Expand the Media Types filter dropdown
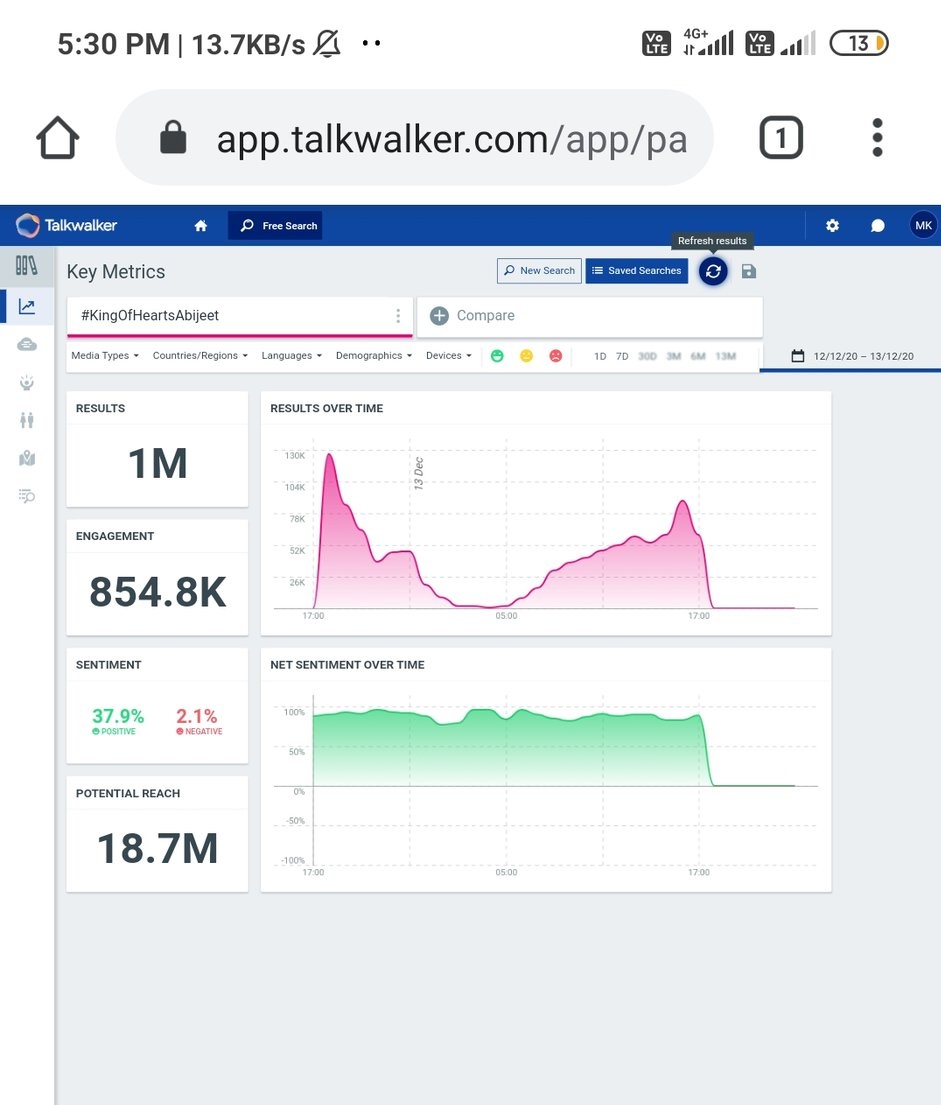Screen dimensions: 941x1105 coord(105,356)
